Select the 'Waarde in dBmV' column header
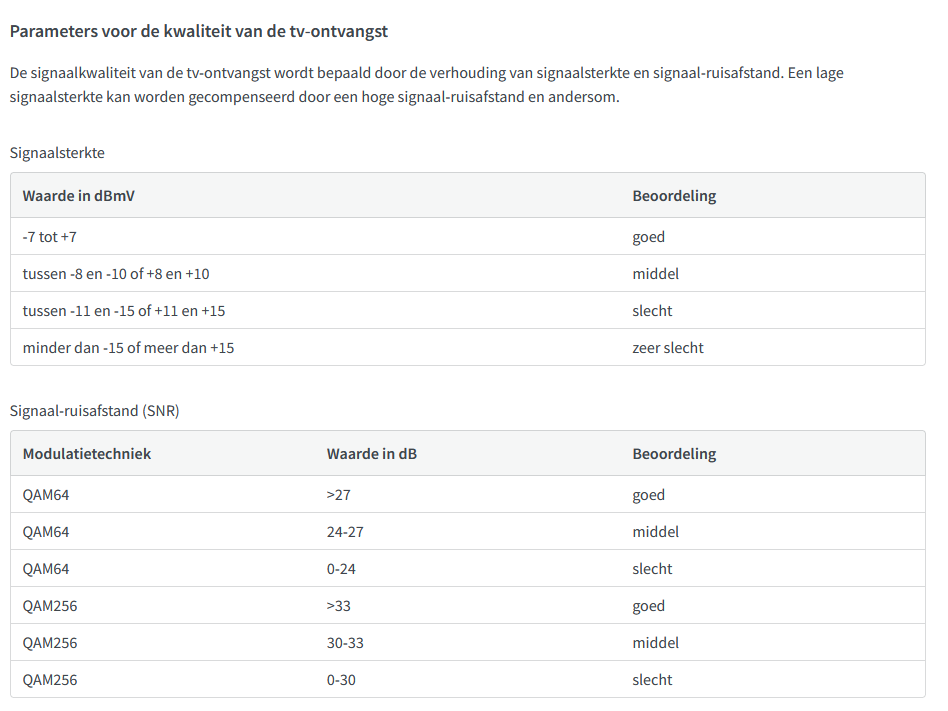The width and height of the screenshot is (948, 711). coord(79,196)
